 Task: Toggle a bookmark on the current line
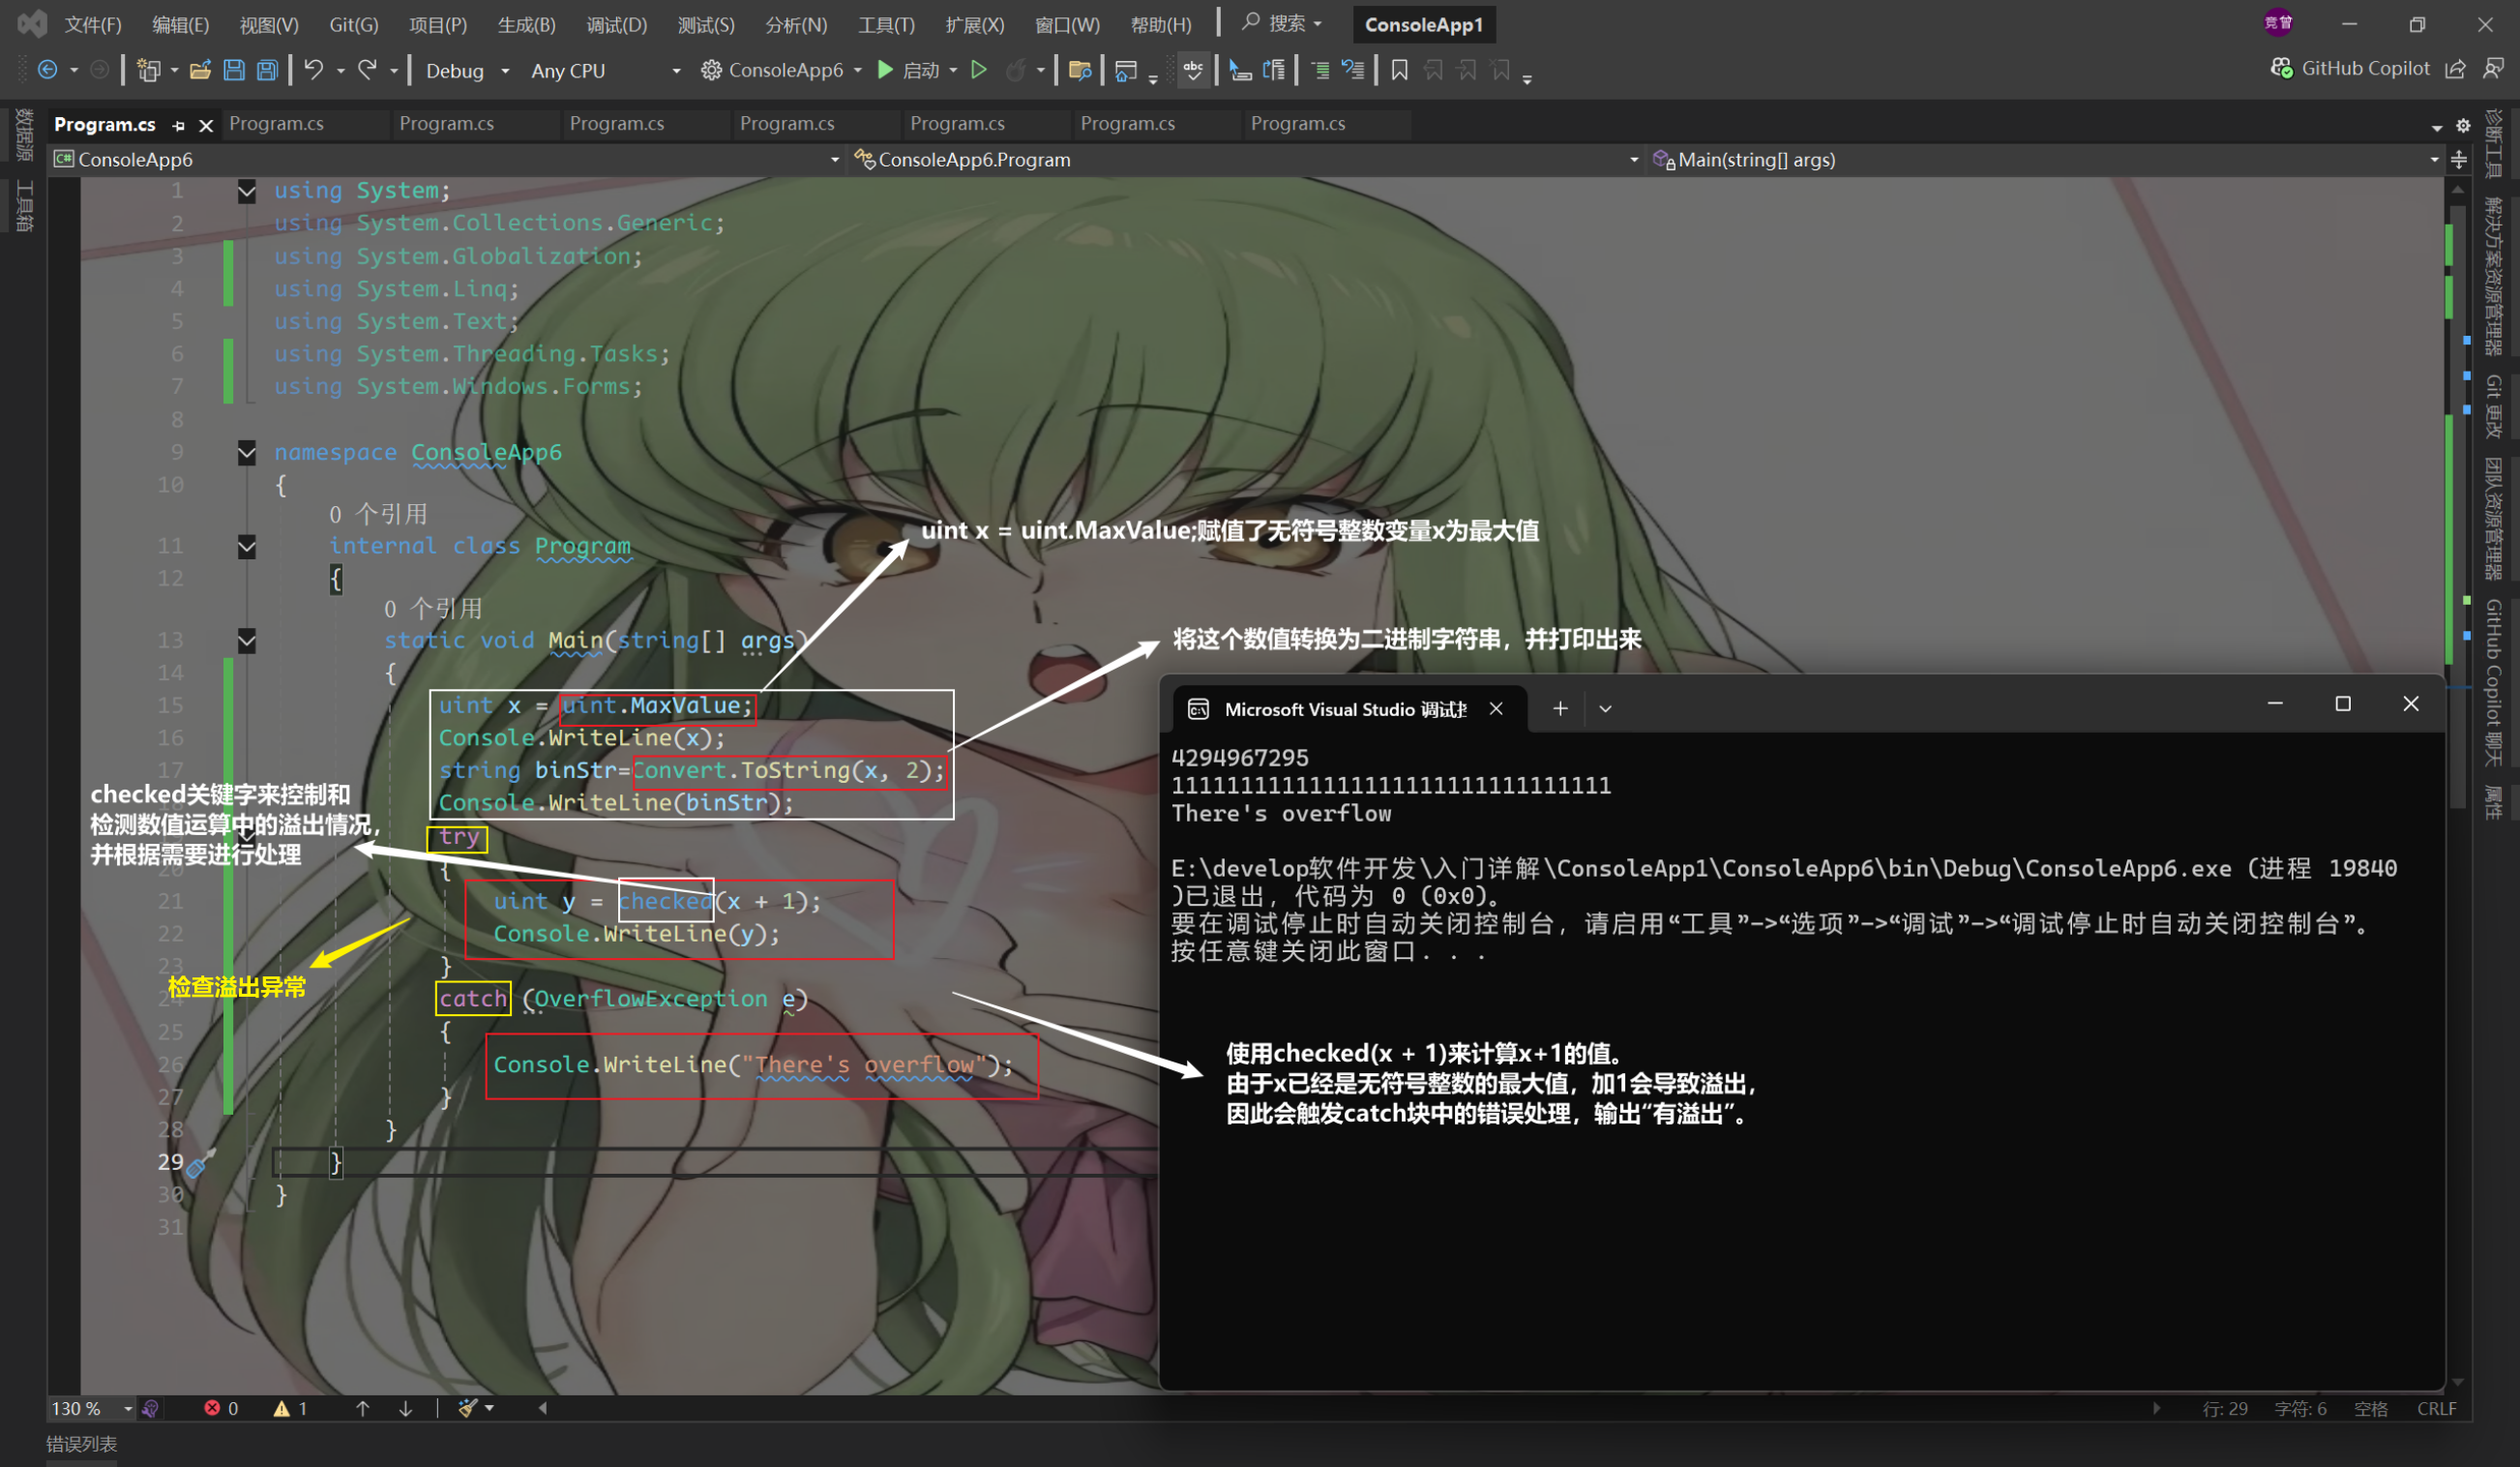(1399, 70)
